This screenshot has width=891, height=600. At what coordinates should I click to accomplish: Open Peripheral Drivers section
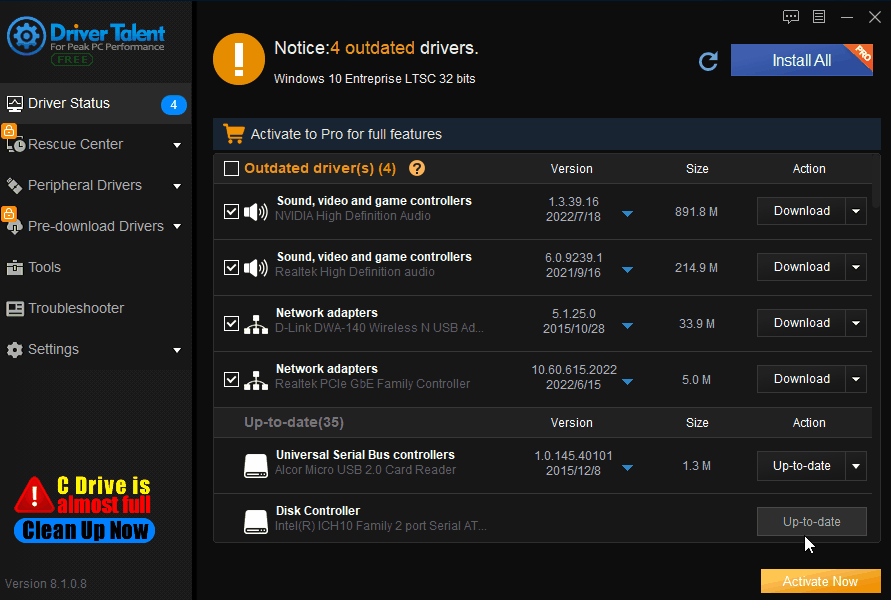point(95,185)
